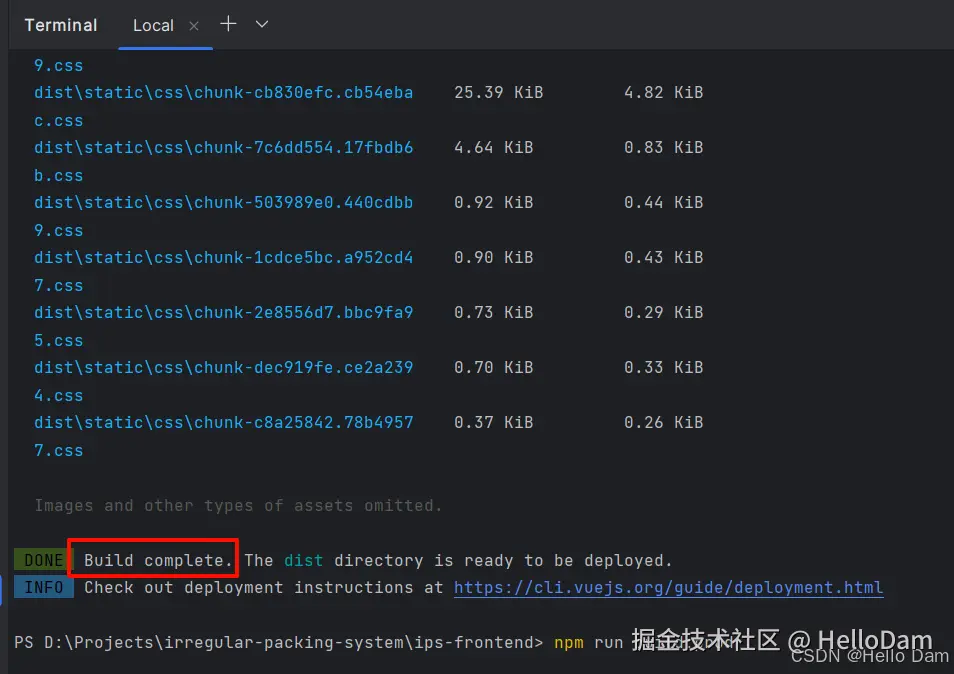Screen dimensions: 954x674
Task: Click the blue INFO status badge
Action: pyautogui.click(x=43, y=587)
